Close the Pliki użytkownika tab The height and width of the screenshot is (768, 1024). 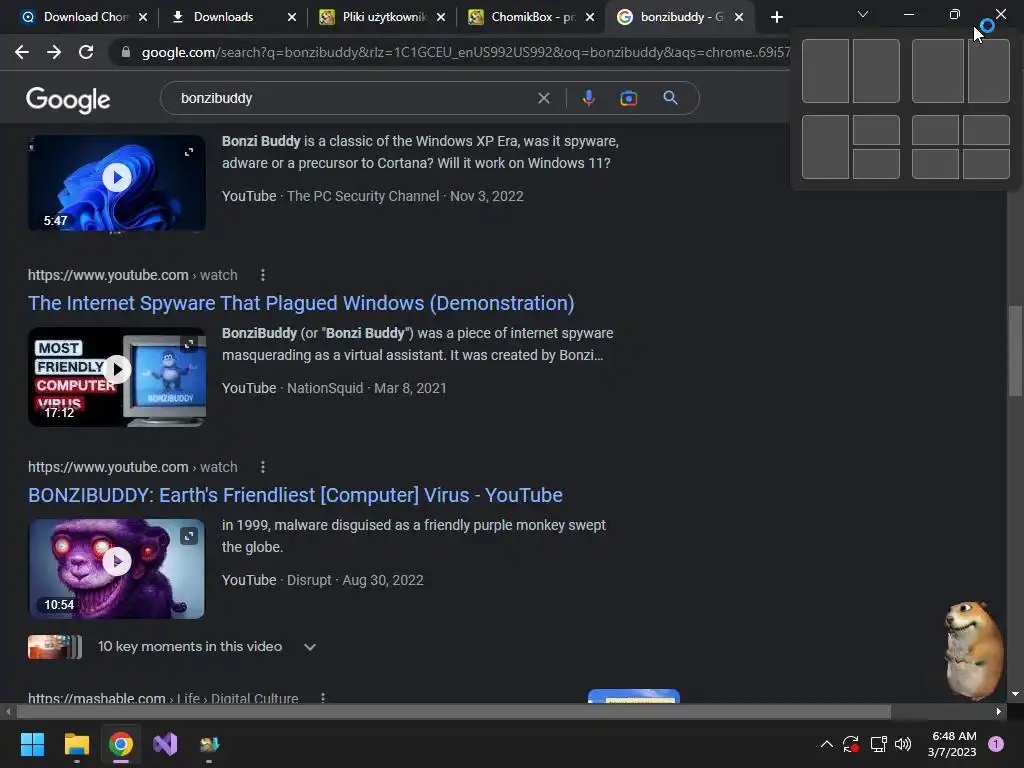(x=441, y=17)
